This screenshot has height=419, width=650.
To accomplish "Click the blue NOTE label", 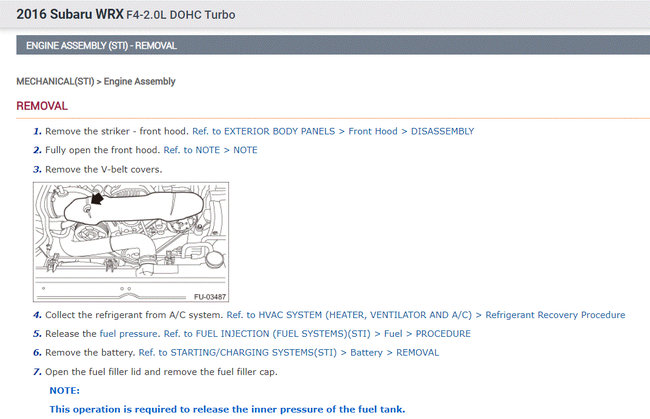I will click(64, 390).
